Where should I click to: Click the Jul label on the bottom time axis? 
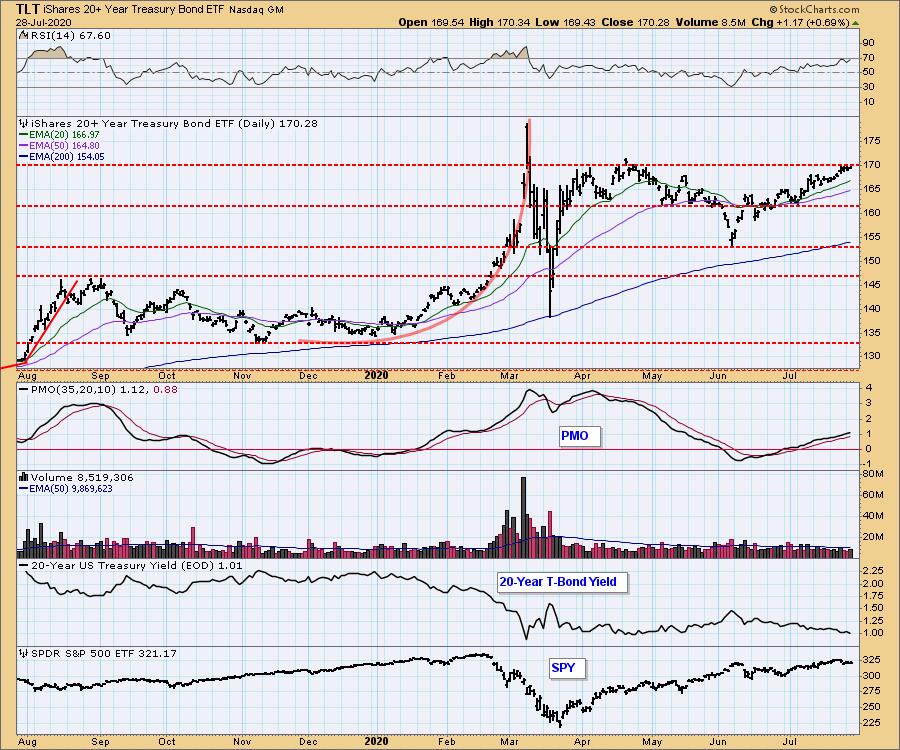pyautogui.click(x=790, y=741)
